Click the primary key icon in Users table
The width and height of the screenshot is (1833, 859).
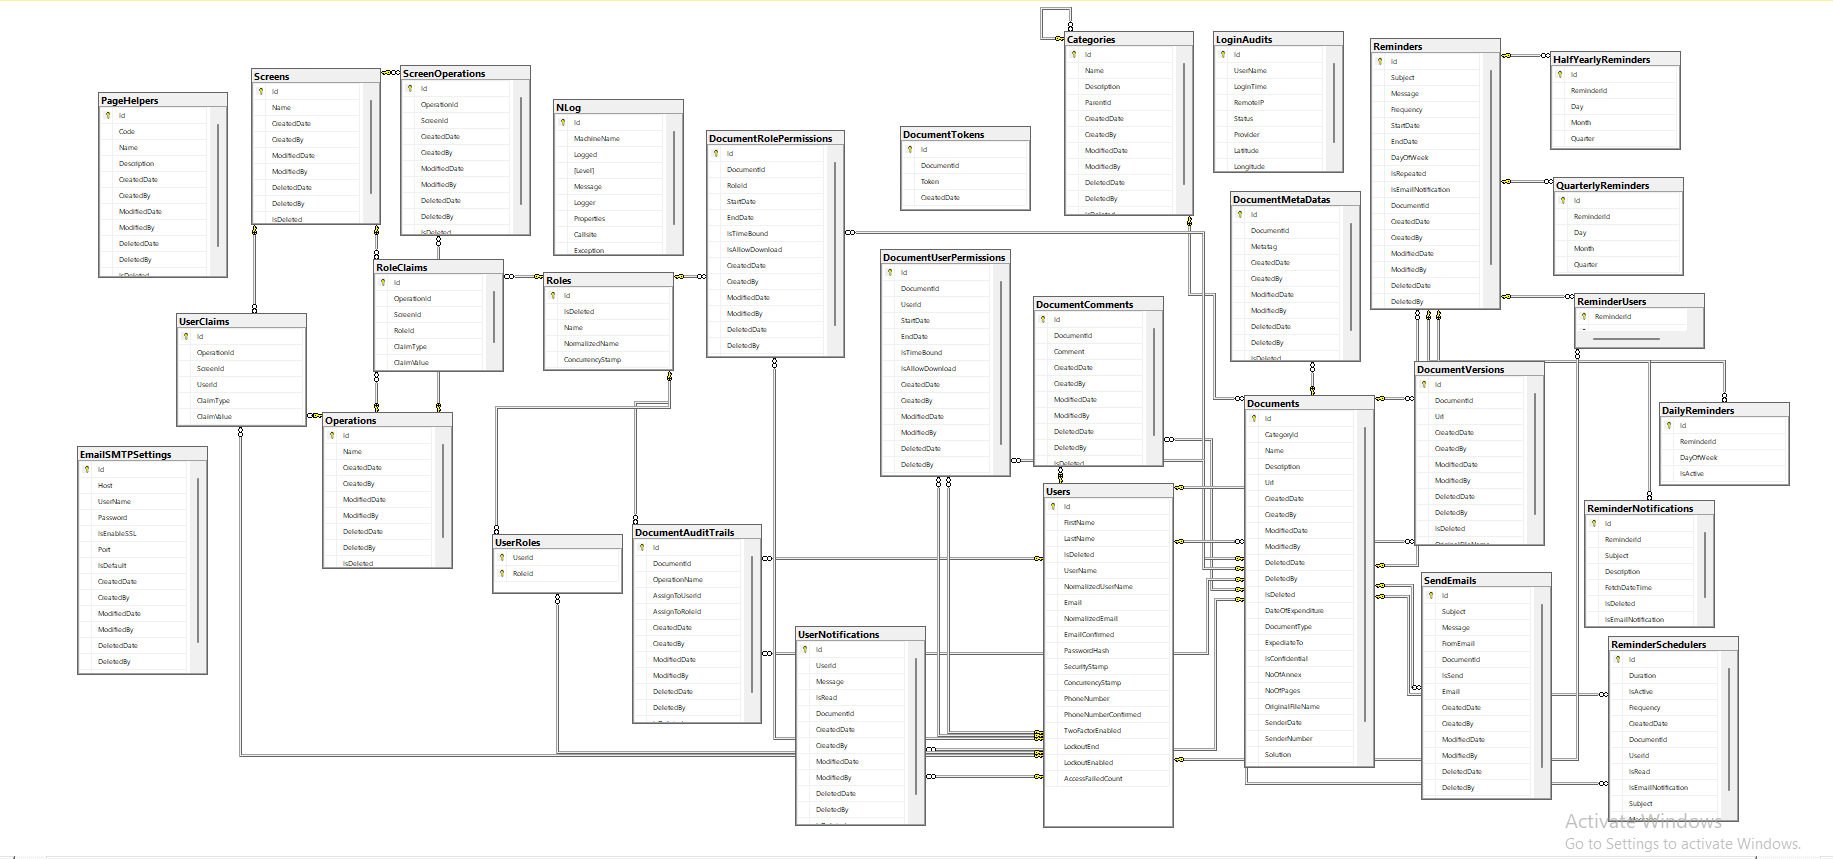tap(1052, 507)
